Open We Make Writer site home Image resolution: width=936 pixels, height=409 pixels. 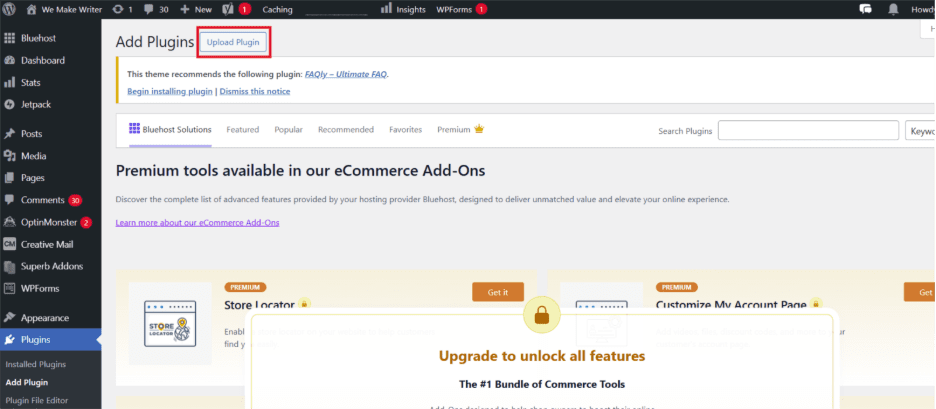pyautogui.click(x=64, y=10)
